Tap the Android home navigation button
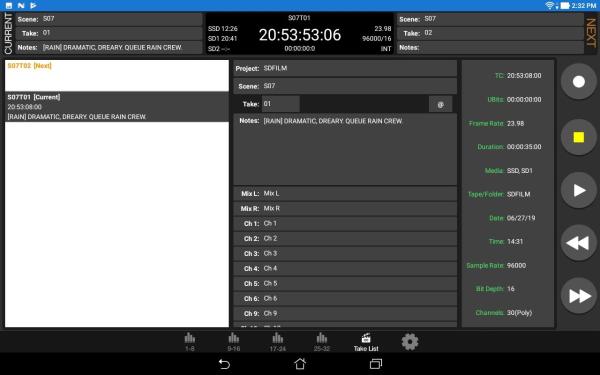The height and width of the screenshot is (375, 600). (300, 364)
